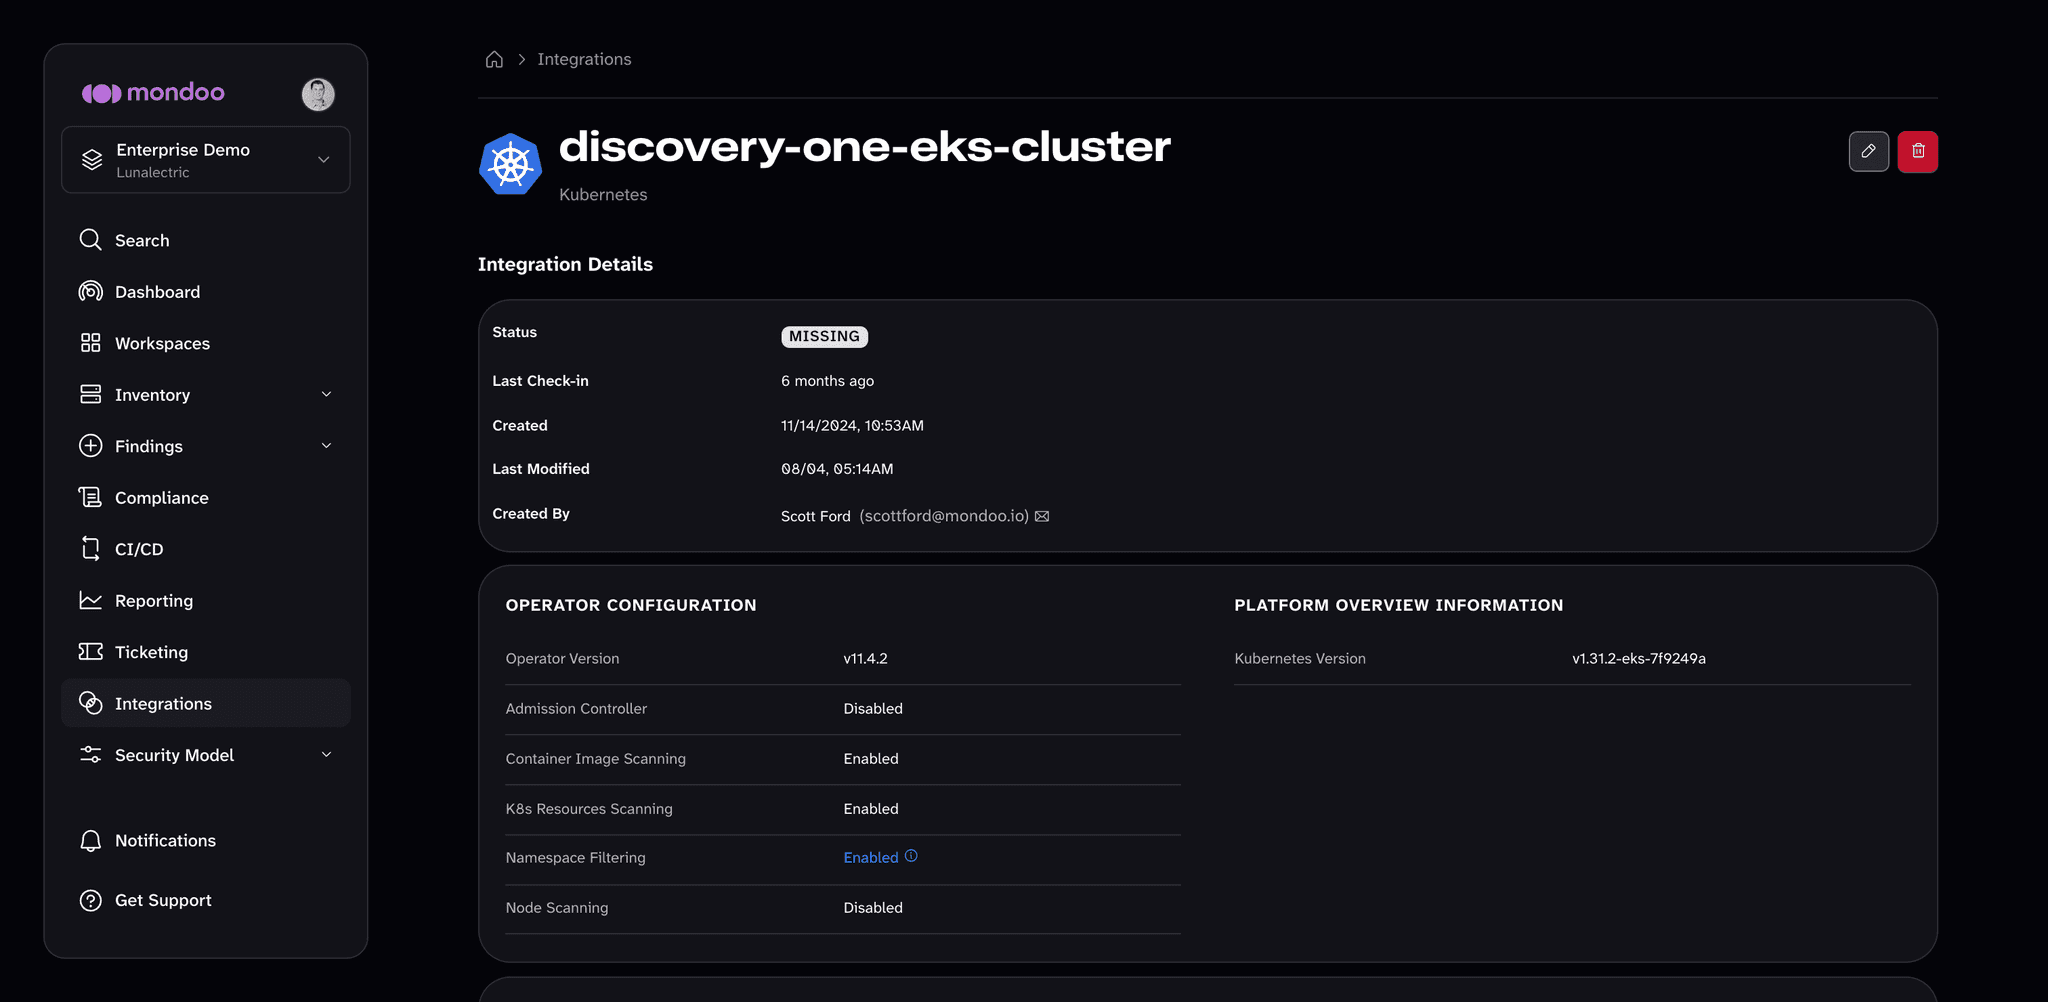Go to Dashboard

click(157, 292)
